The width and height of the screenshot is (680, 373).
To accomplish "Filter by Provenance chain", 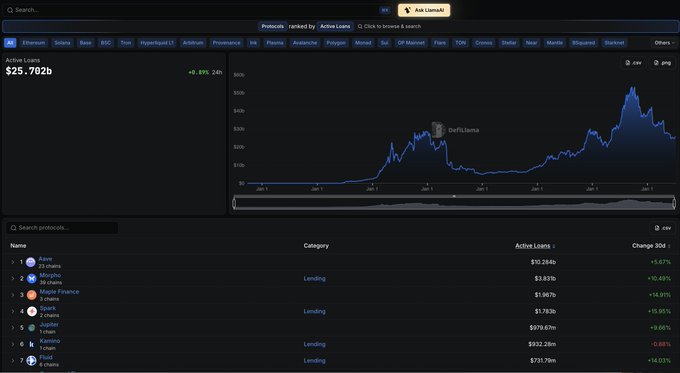I will pyautogui.click(x=226, y=43).
